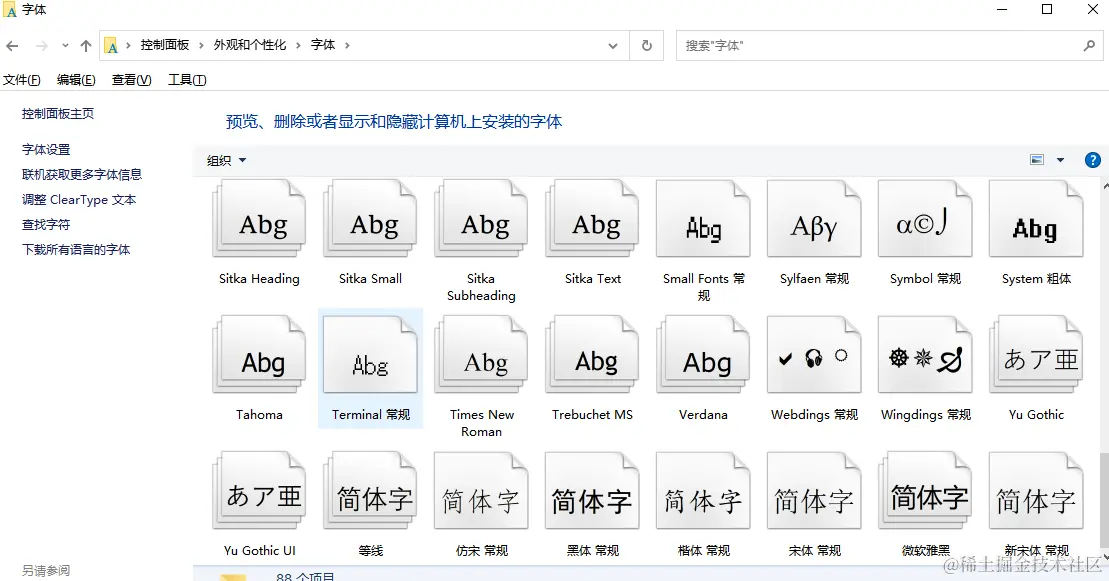Viewport: 1109px width, 581px height.
Task: Expand the chevron after 控制面板 breadcrumb
Action: [202, 45]
